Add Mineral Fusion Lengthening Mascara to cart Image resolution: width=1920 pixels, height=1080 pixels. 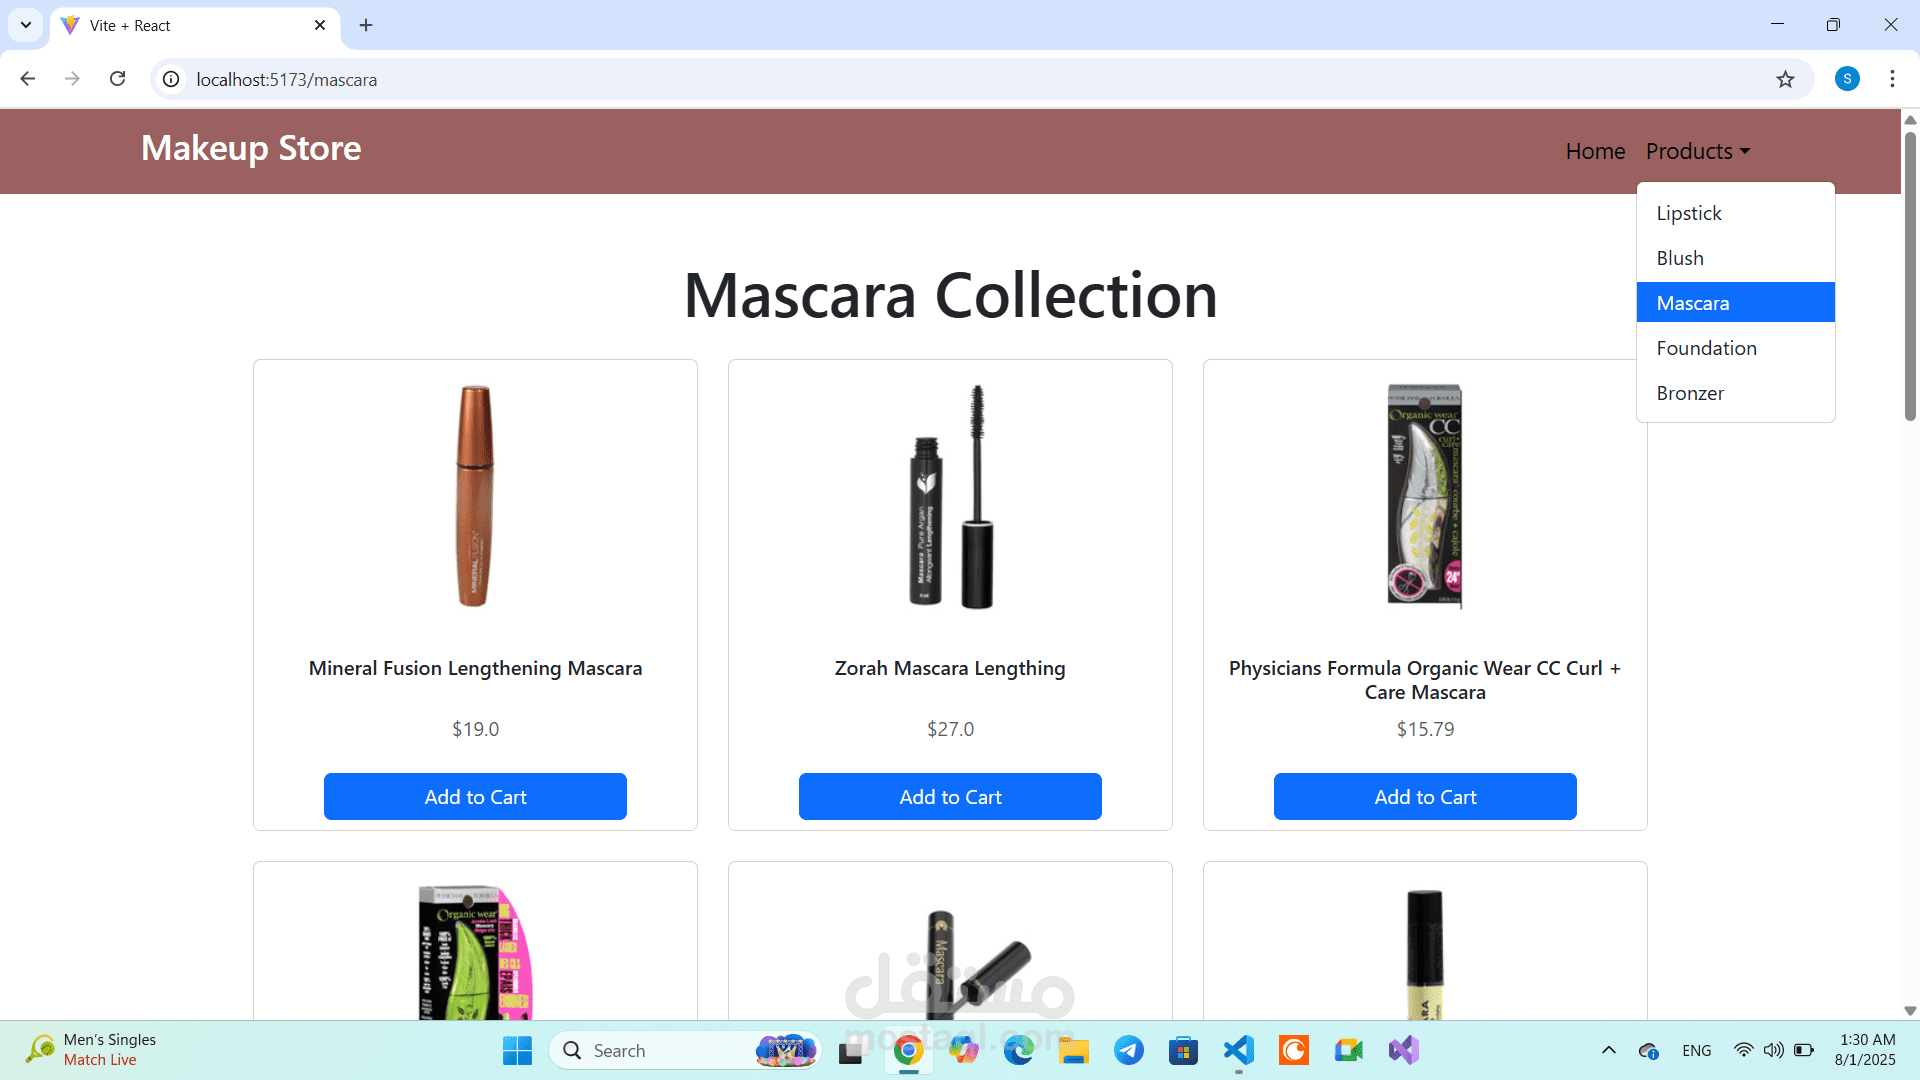[x=475, y=797]
